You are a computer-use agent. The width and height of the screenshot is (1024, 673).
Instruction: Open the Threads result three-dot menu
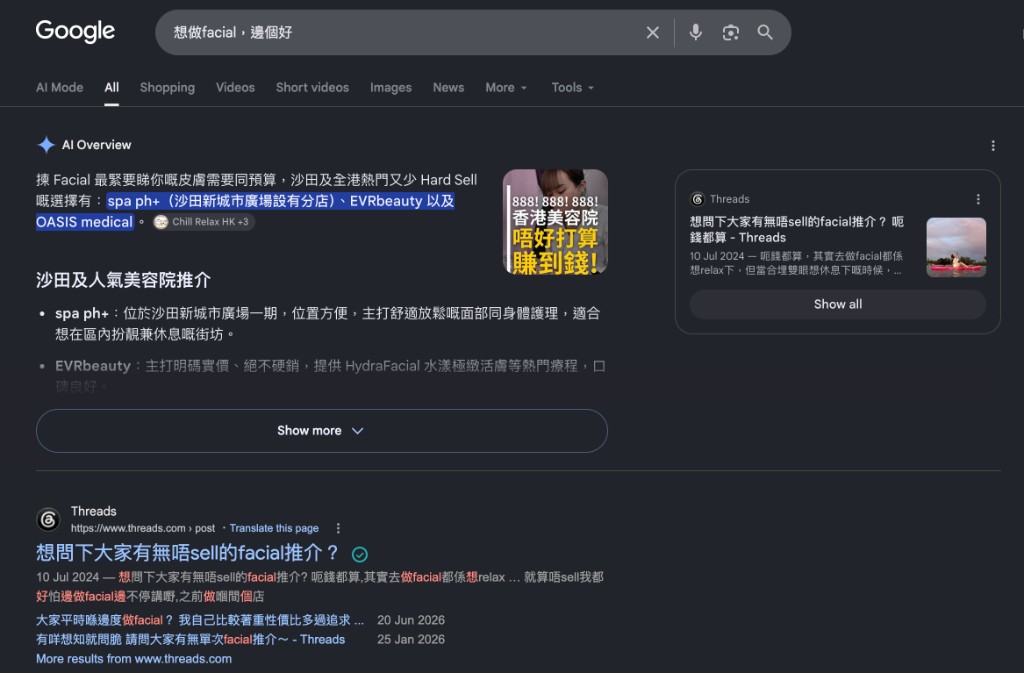338,528
